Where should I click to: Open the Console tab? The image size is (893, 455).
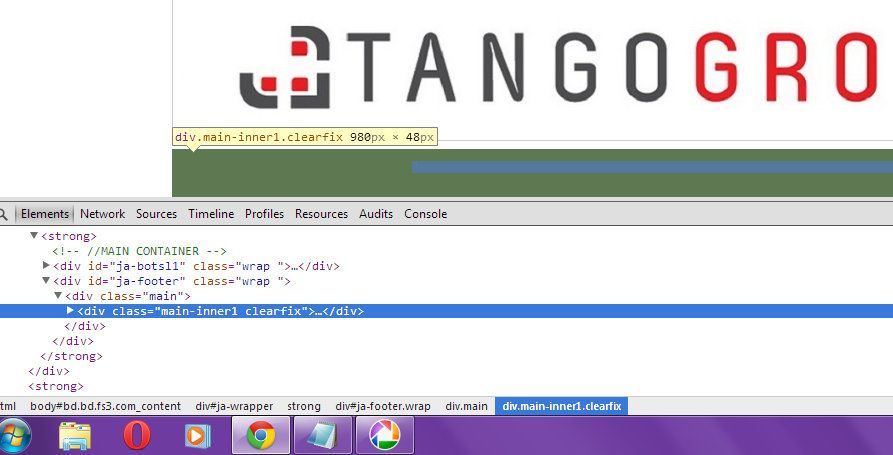425,214
